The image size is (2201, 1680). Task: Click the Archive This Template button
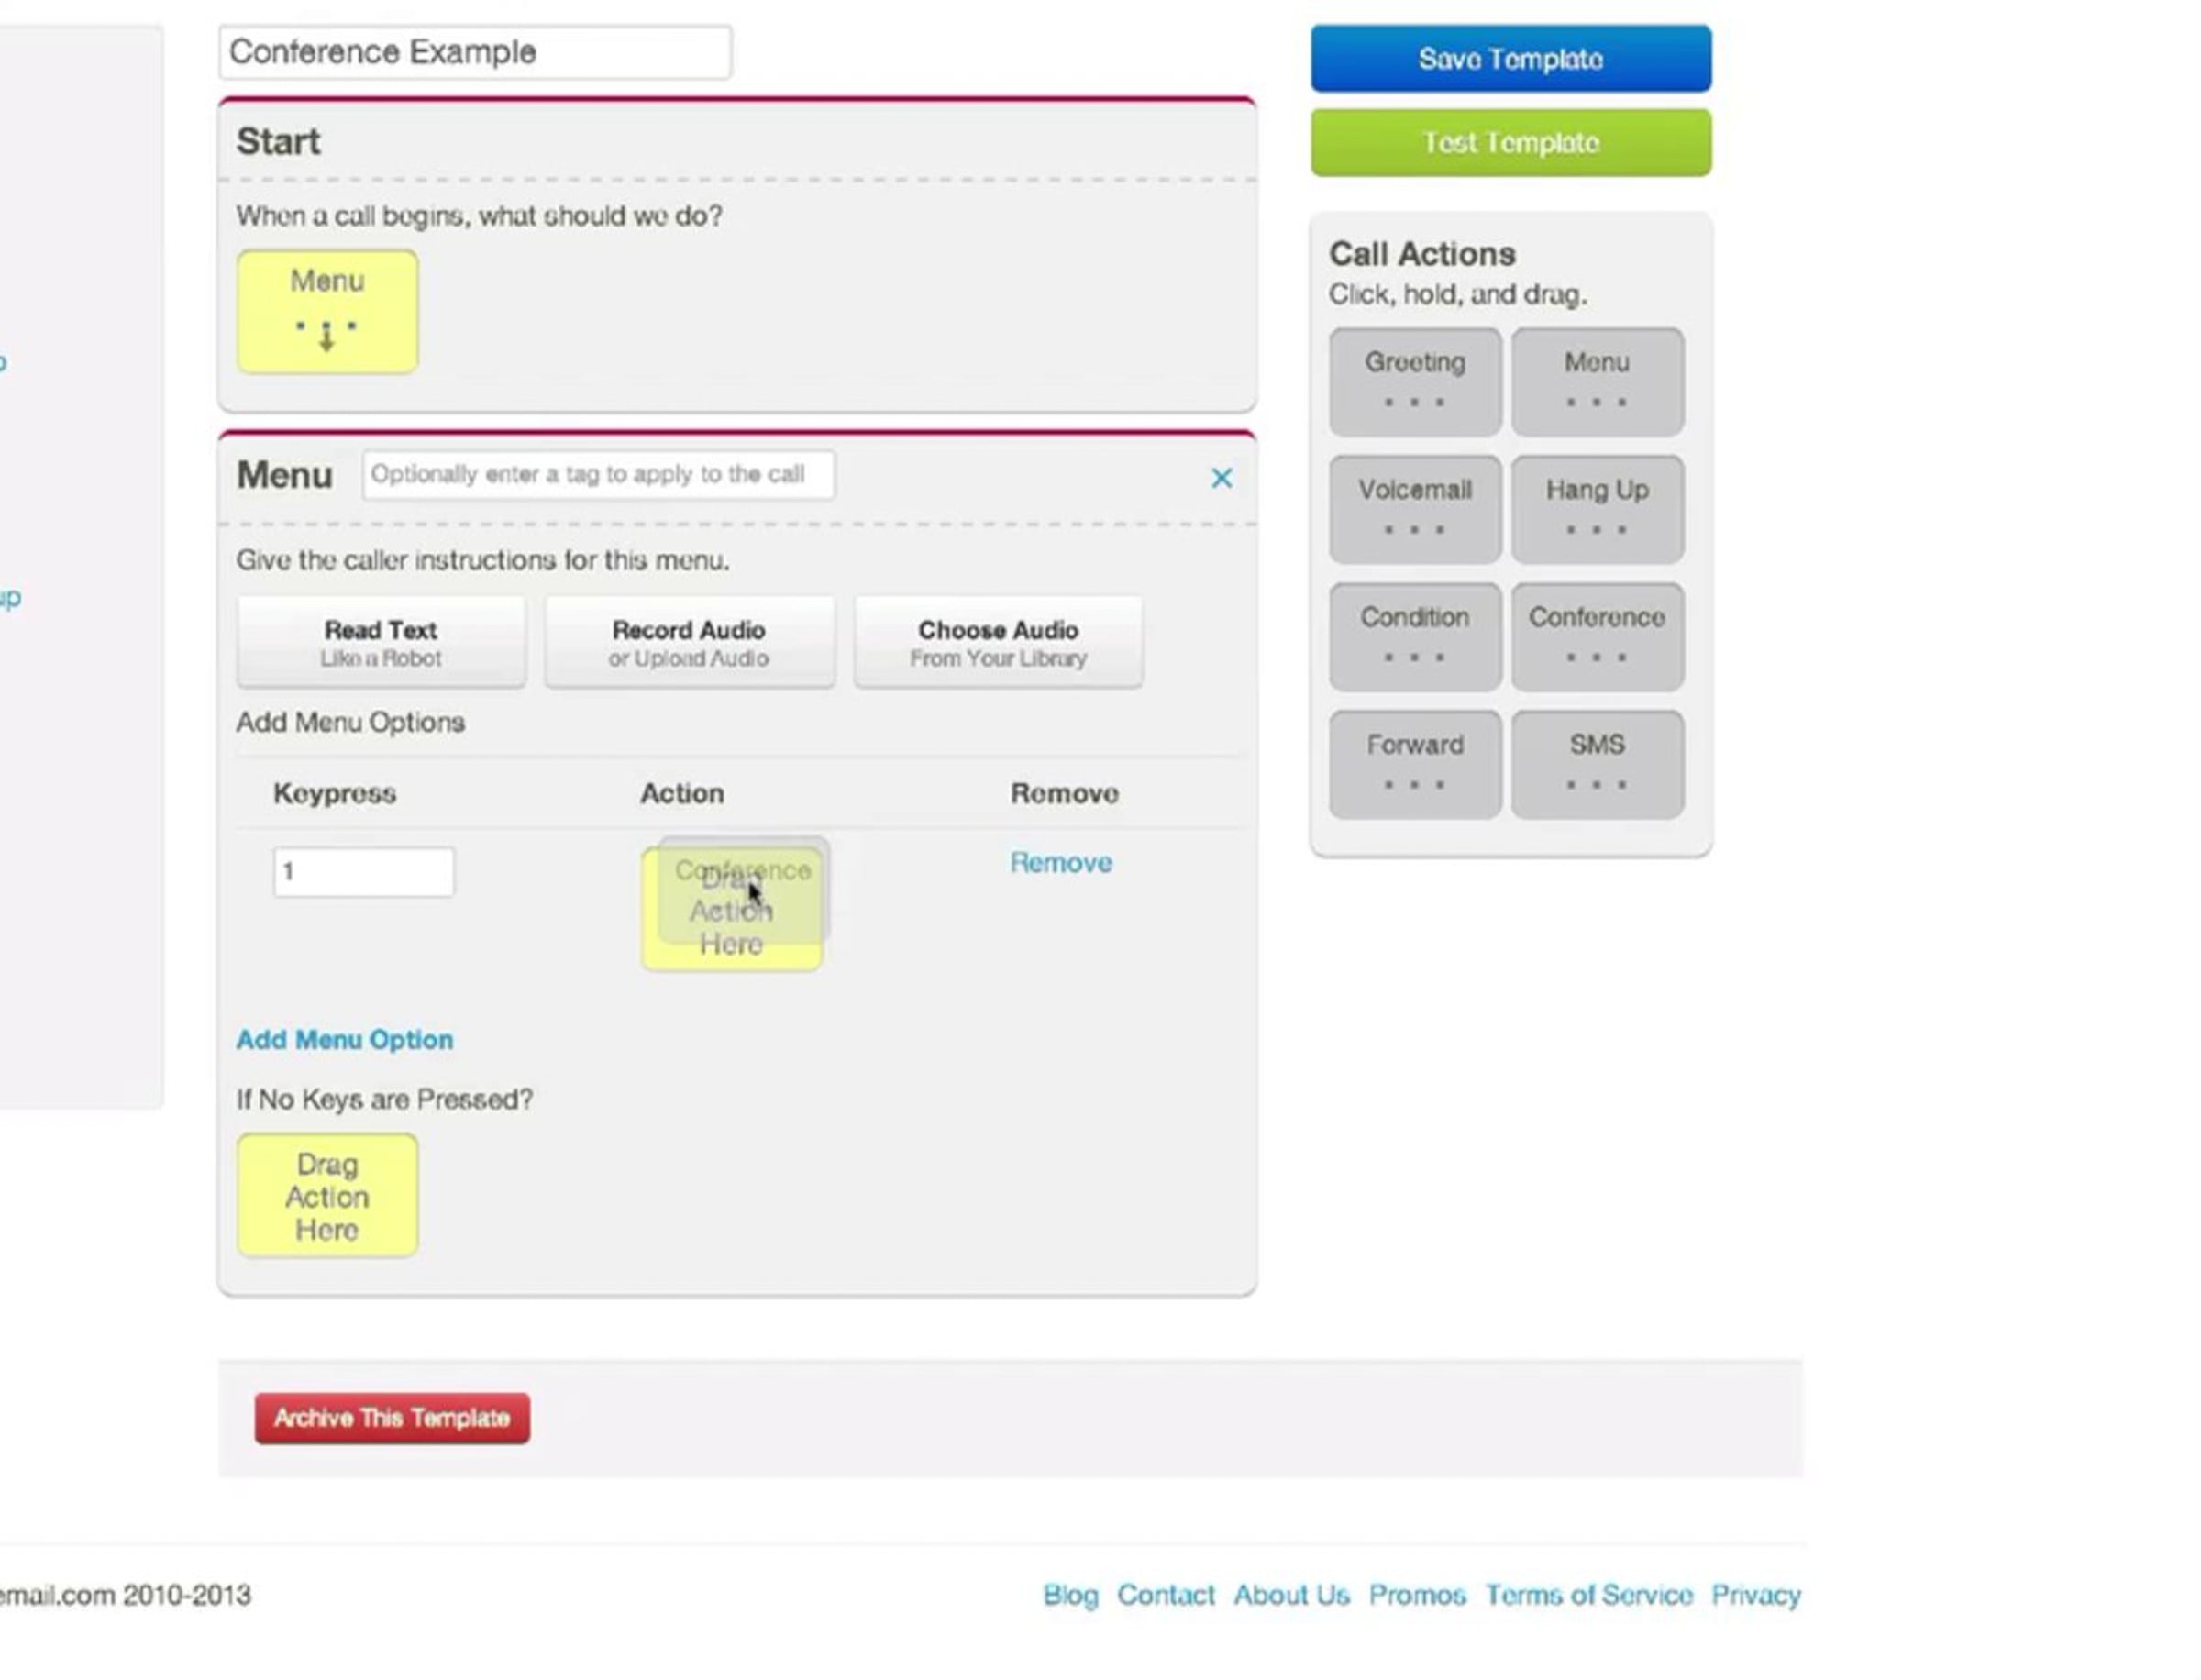pyautogui.click(x=392, y=1418)
